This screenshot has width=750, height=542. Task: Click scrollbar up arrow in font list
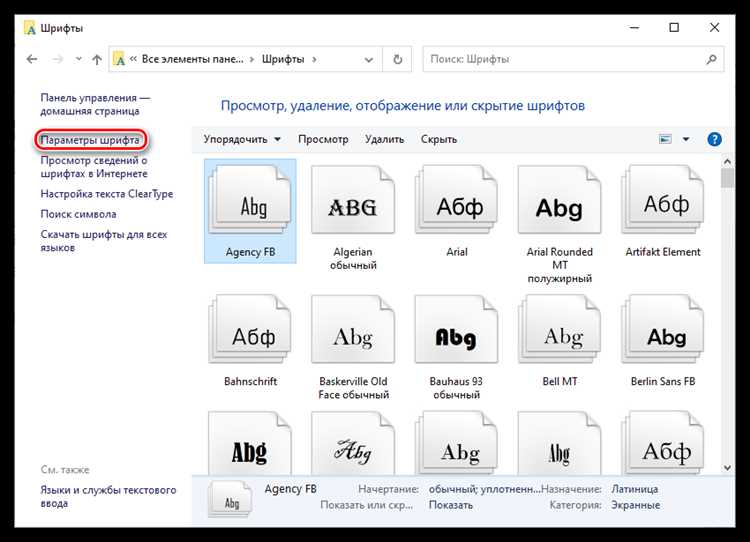coord(727,162)
